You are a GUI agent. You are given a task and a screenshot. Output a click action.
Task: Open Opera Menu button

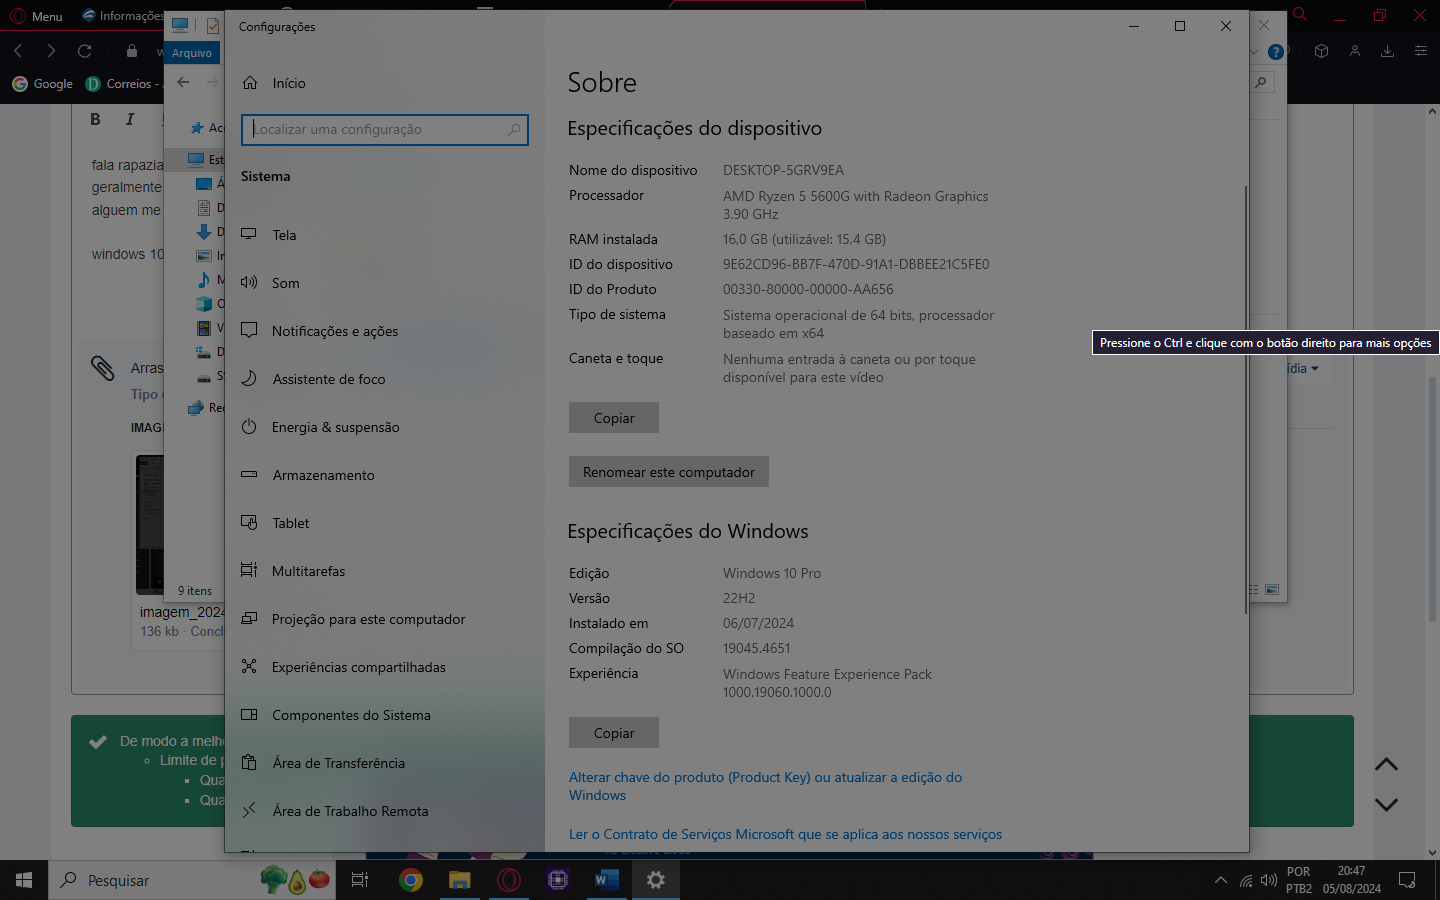[37, 16]
